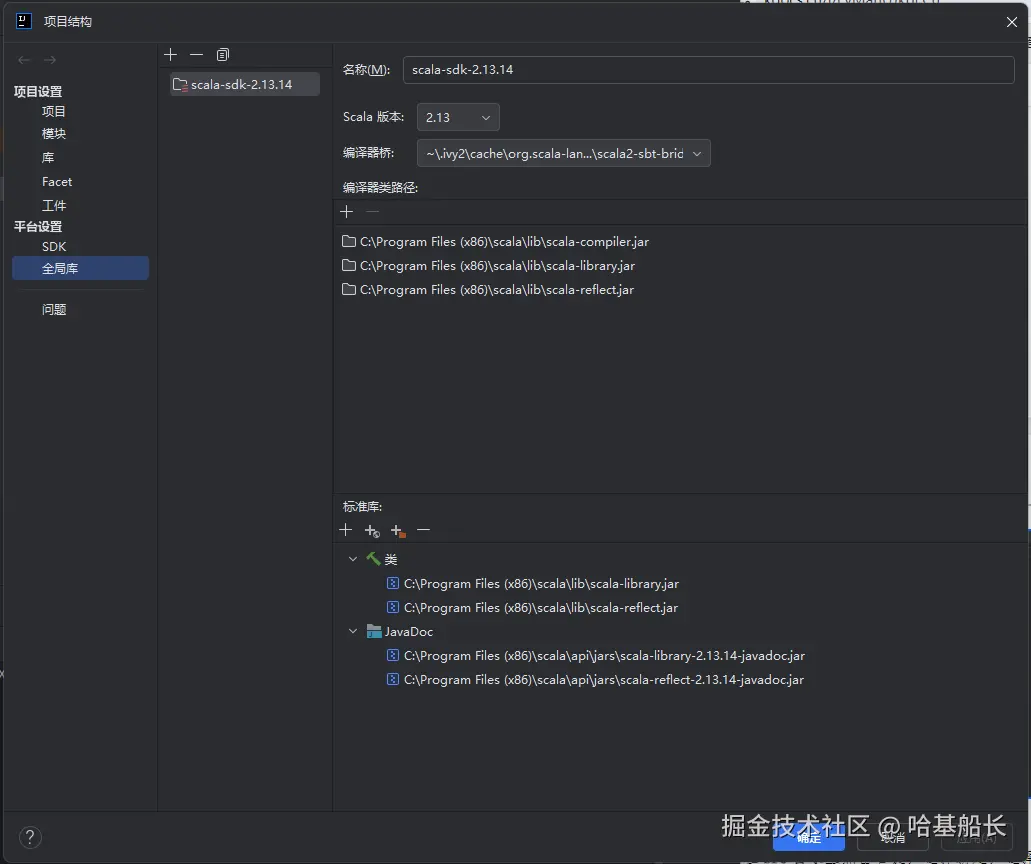Viewport: 1031px width, 864px height.
Task: Remove the selected global library
Action: click(x=196, y=55)
